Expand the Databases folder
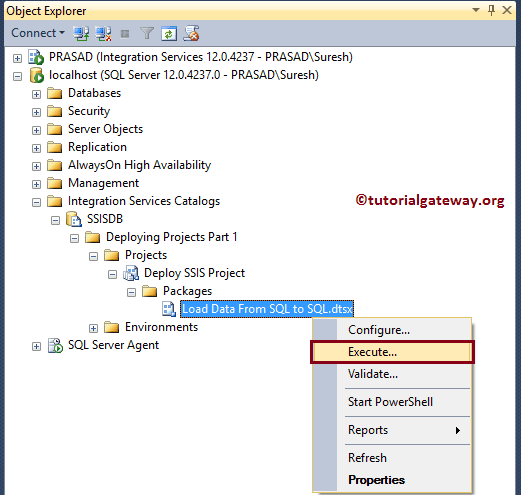The image size is (521, 495). coord(36,94)
